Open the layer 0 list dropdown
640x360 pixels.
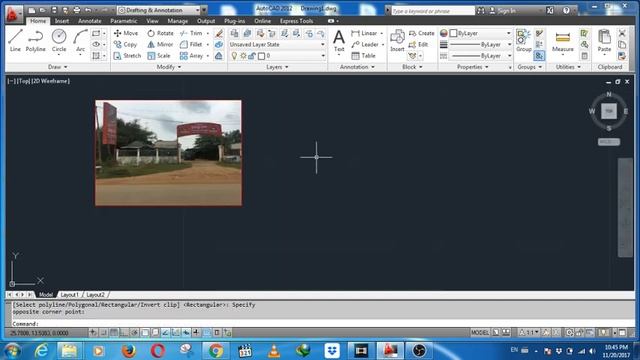click(x=277, y=56)
